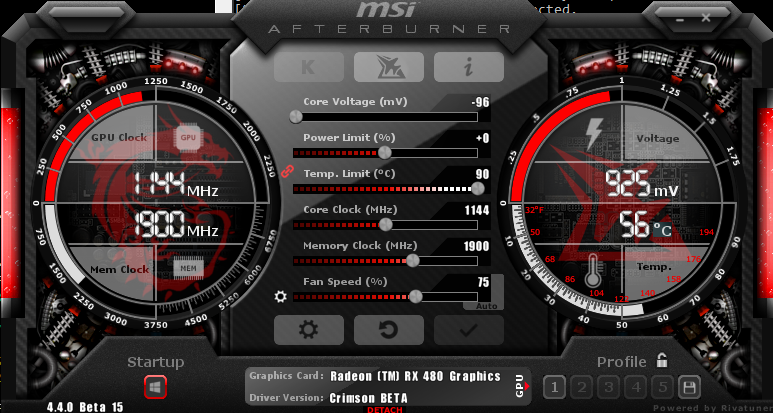Image resolution: width=773 pixels, height=413 pixels.
Task: Select profile slot 3
Action: point(609,387)
